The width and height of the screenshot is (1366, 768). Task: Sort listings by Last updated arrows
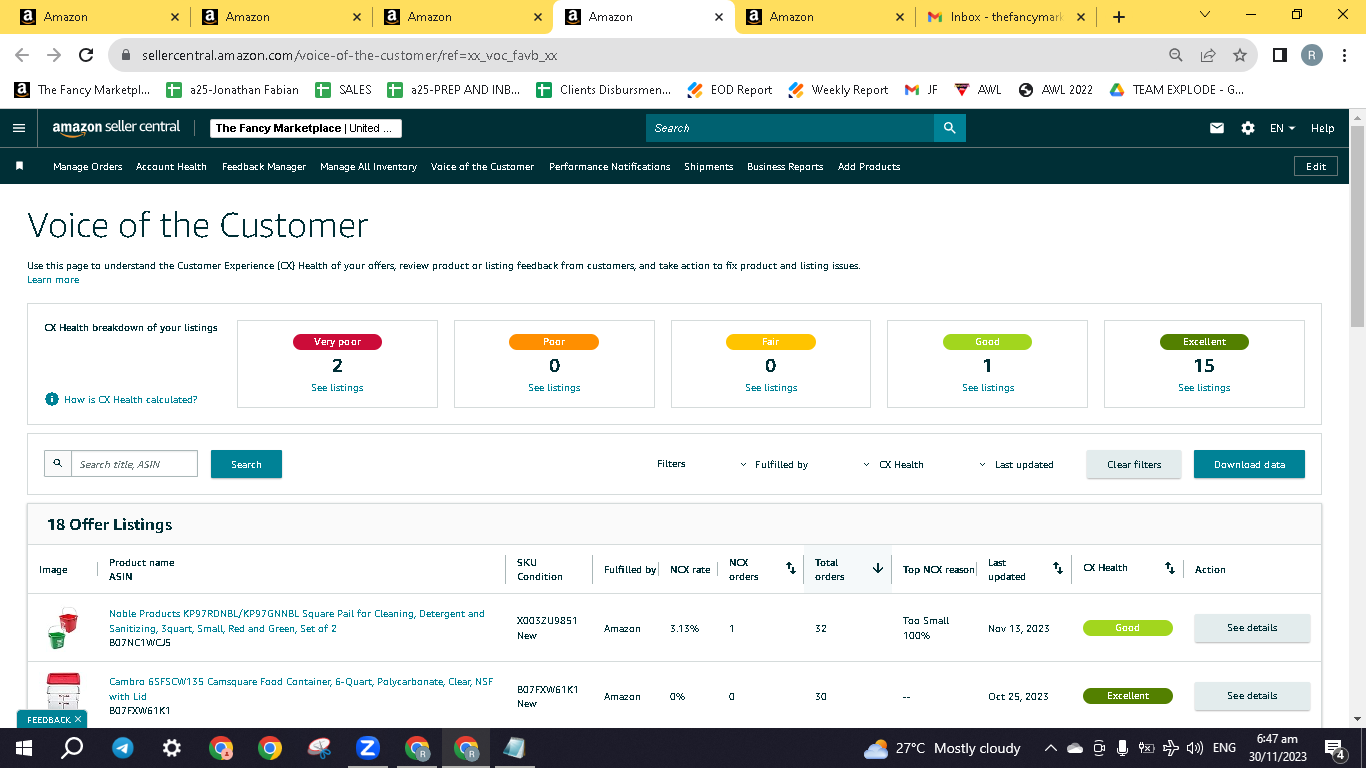point(1058,568)
